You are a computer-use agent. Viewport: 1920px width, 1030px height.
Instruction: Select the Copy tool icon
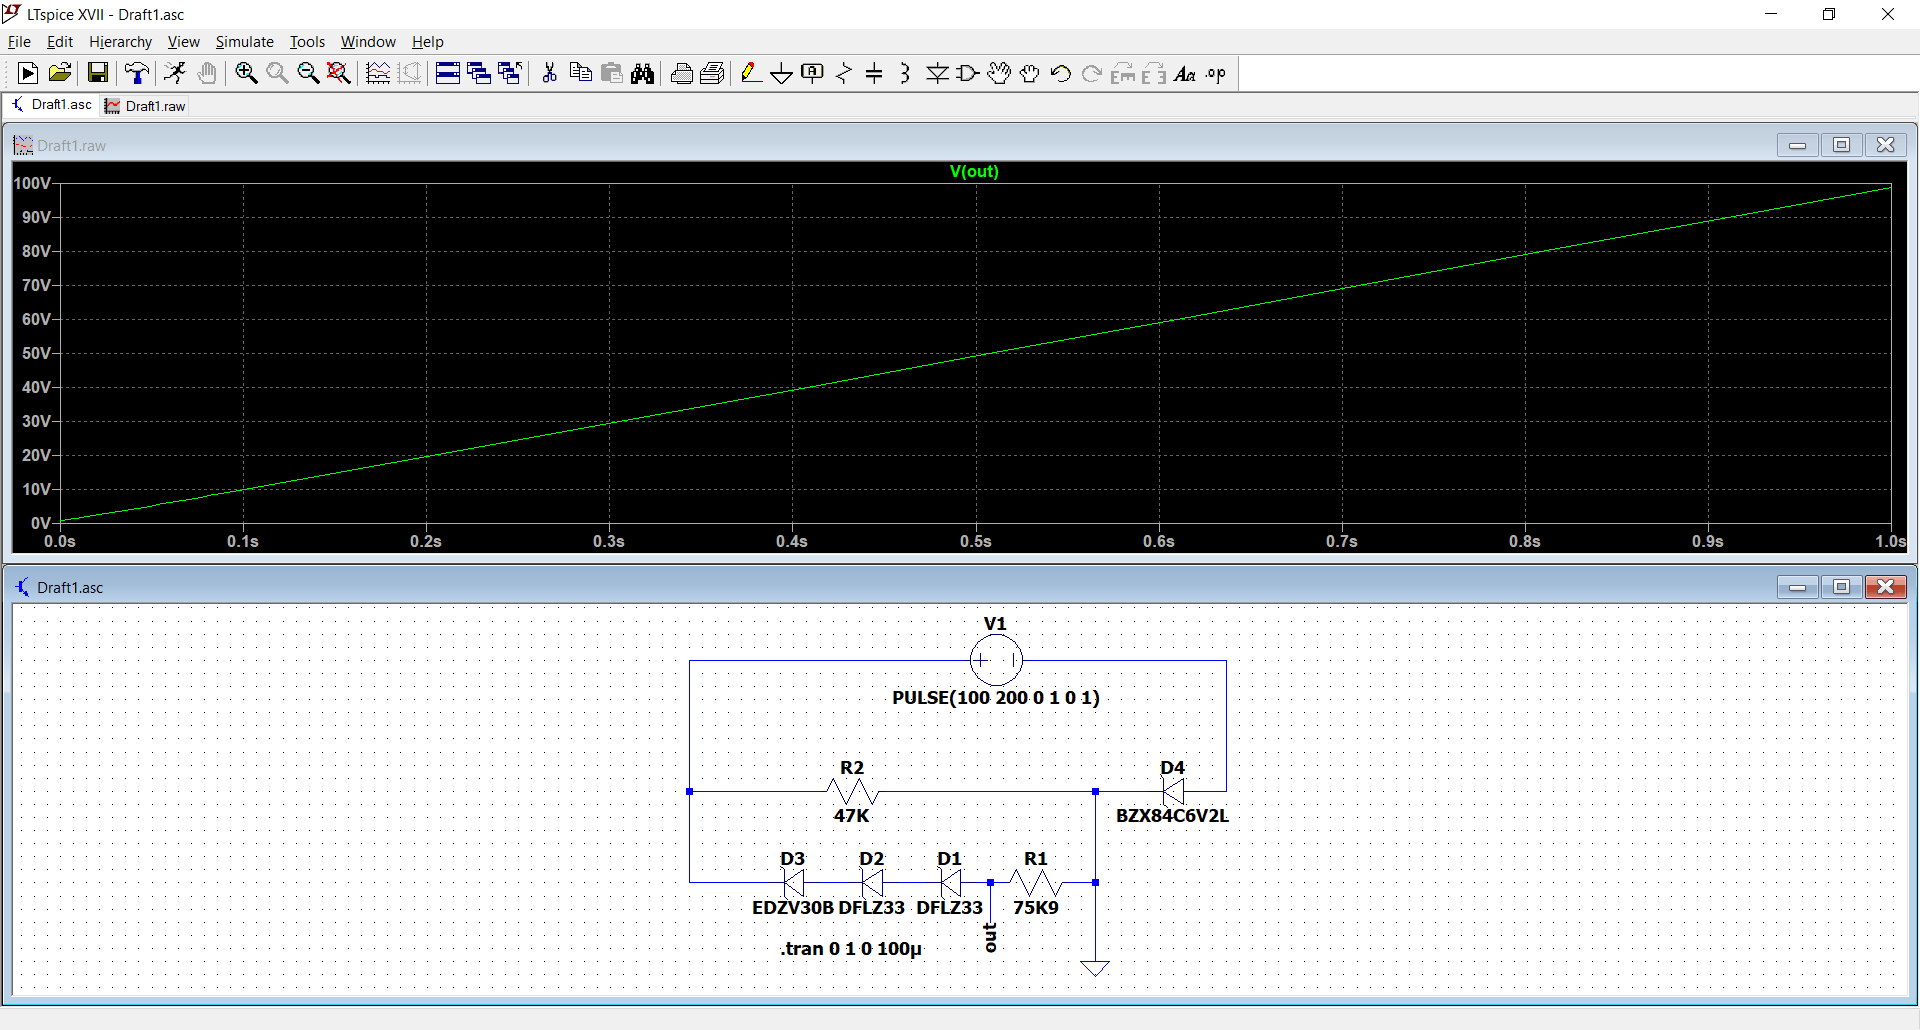(x=580, y=73)
